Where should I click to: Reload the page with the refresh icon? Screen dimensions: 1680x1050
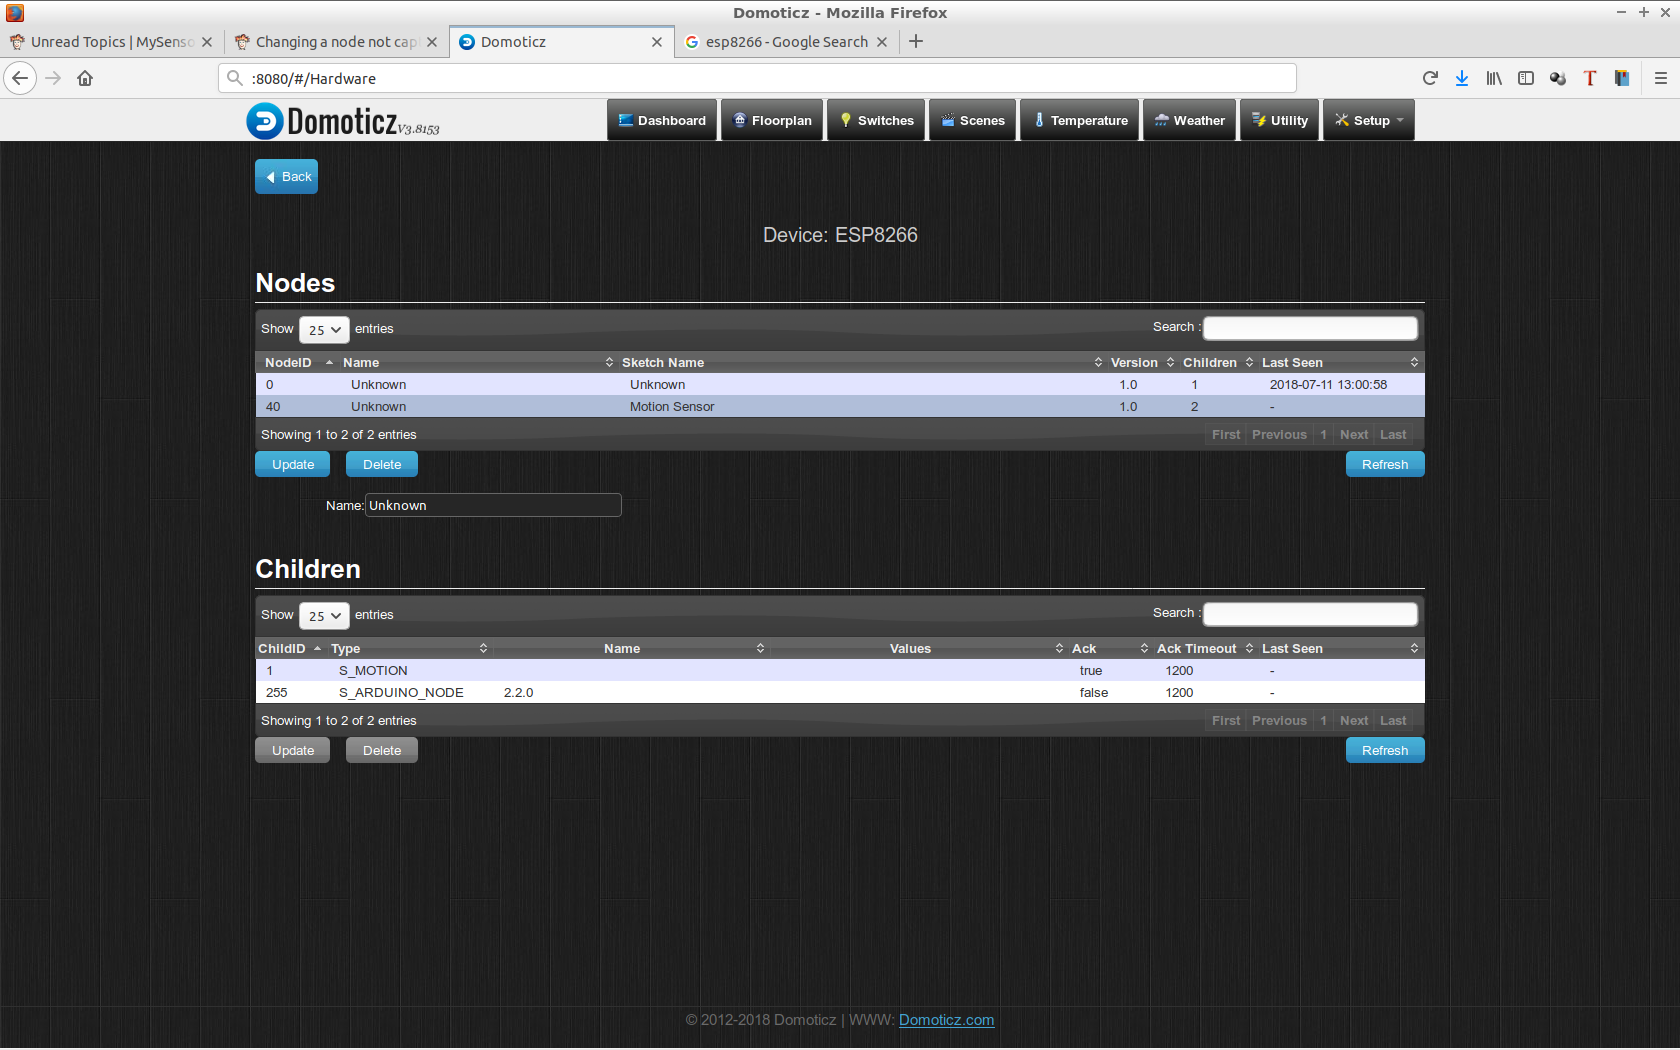pyautogui.click(x=1430, y=78)
